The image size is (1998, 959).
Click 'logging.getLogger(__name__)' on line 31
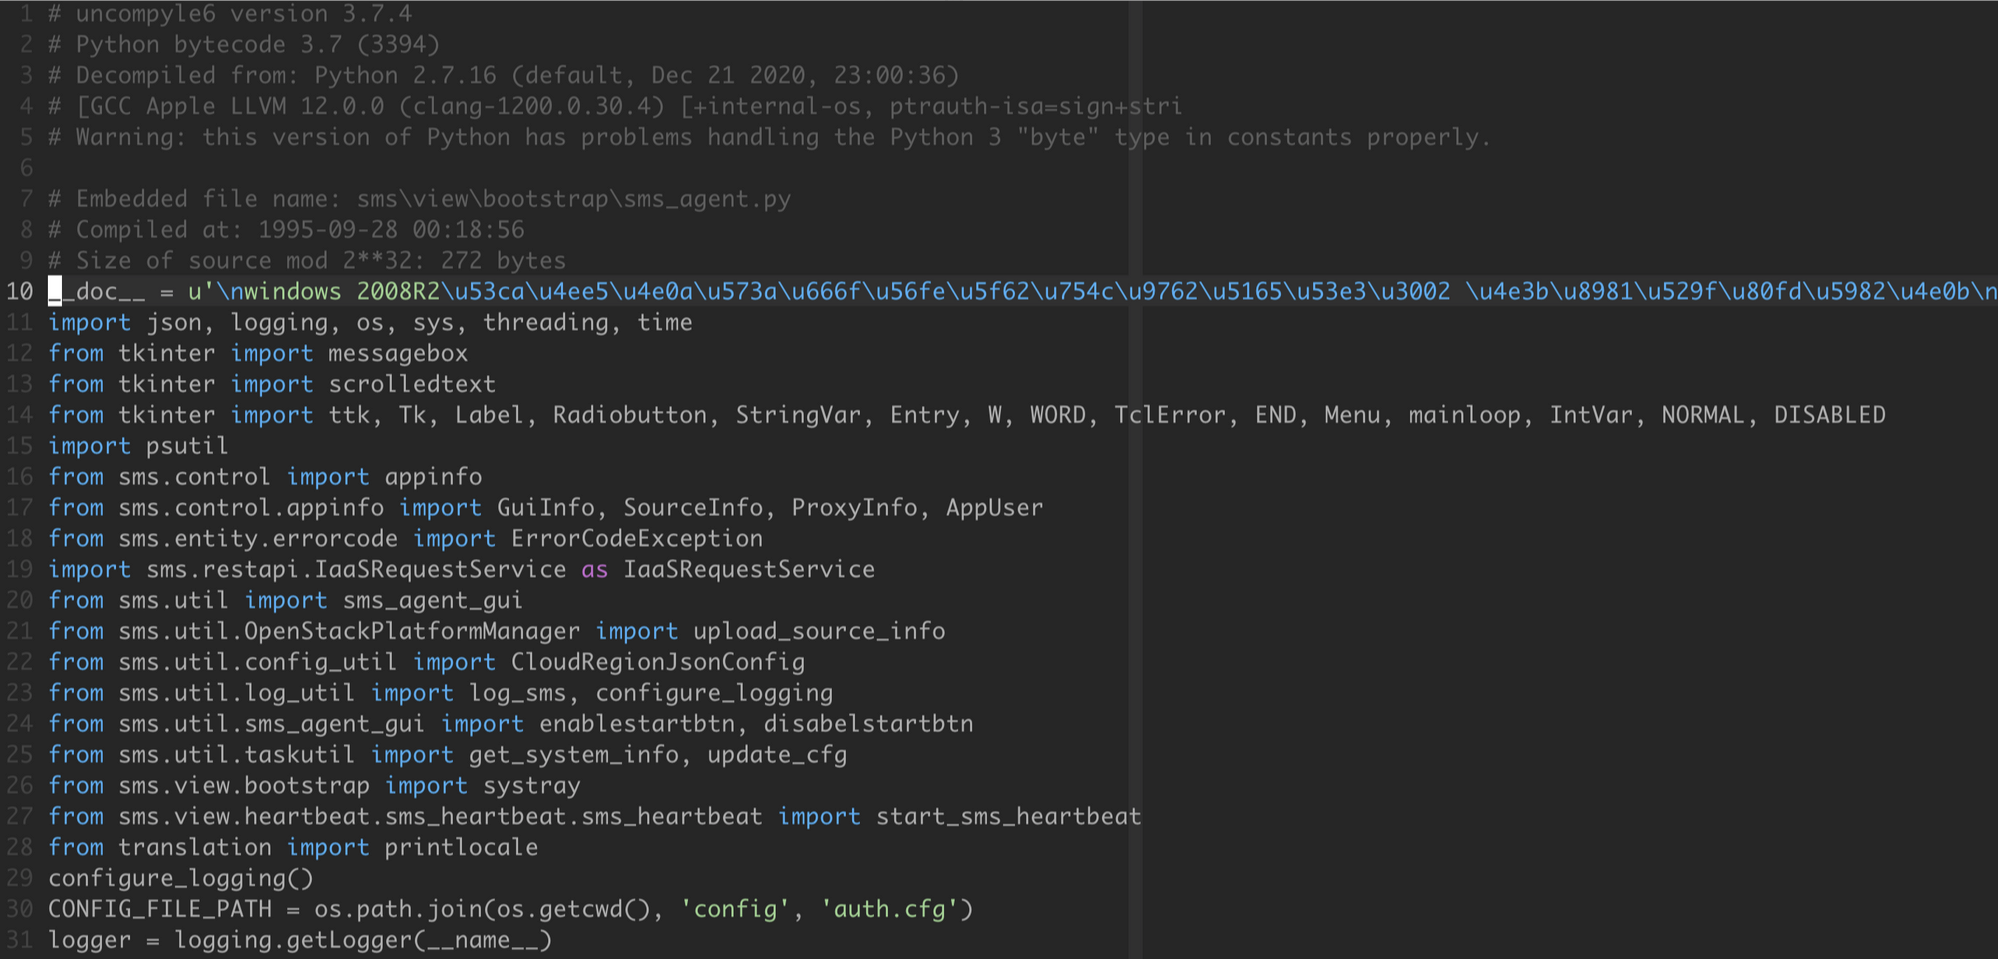(x=363, y=941)
